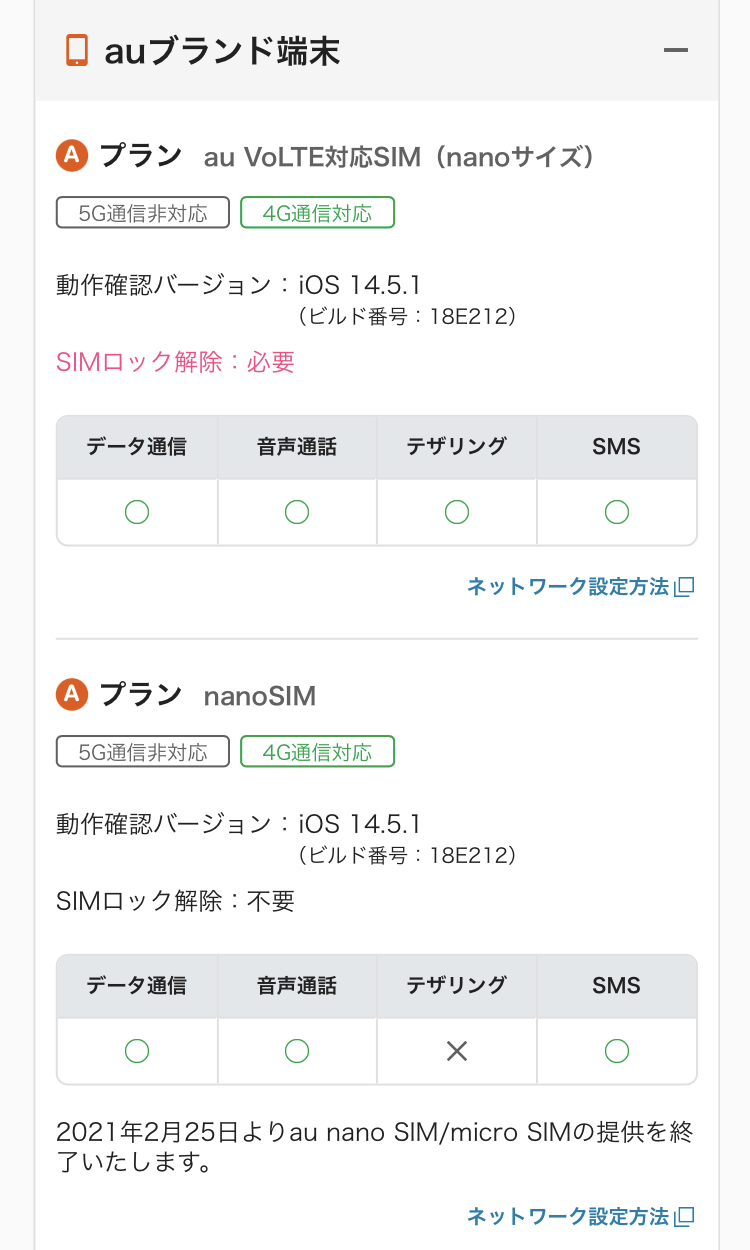The width and height of the screenshot is (750, 1250).
Task: Click the X mark under テザリング for nanoSIM
Action: (457, 1051)
